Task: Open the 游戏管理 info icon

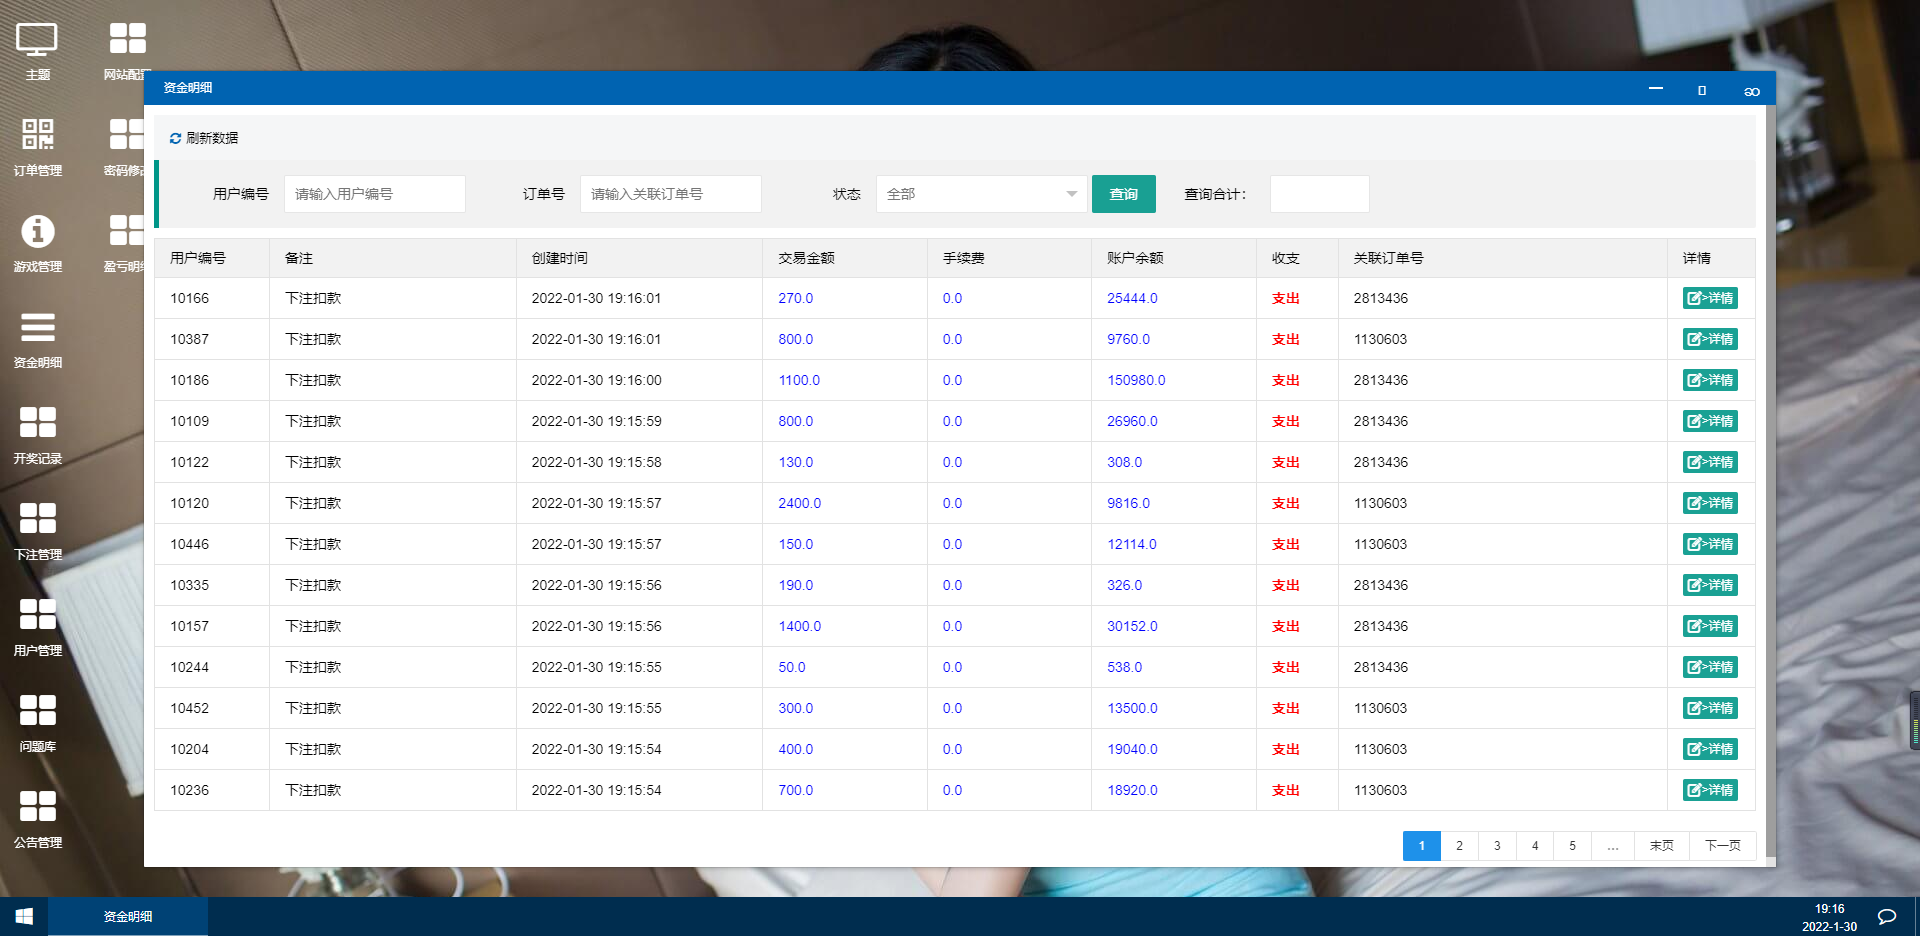Action: (x=37, y=232)
